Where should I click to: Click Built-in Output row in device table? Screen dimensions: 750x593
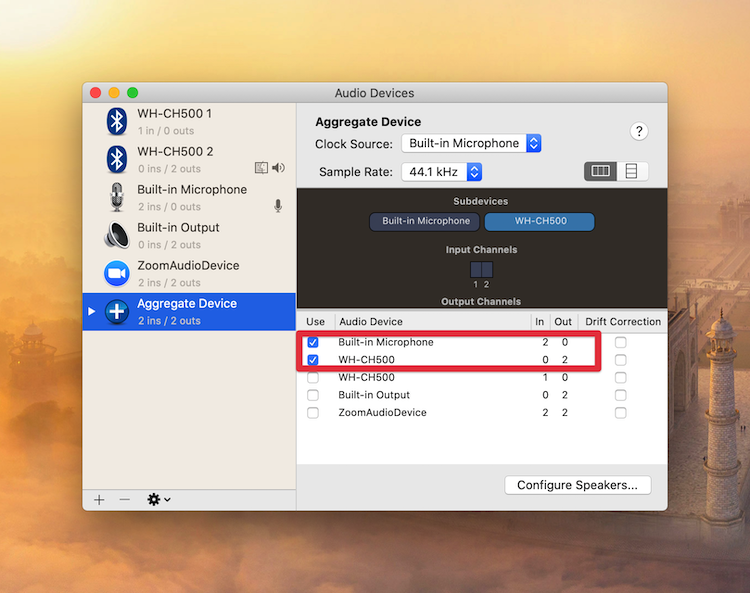click(482, 395)
